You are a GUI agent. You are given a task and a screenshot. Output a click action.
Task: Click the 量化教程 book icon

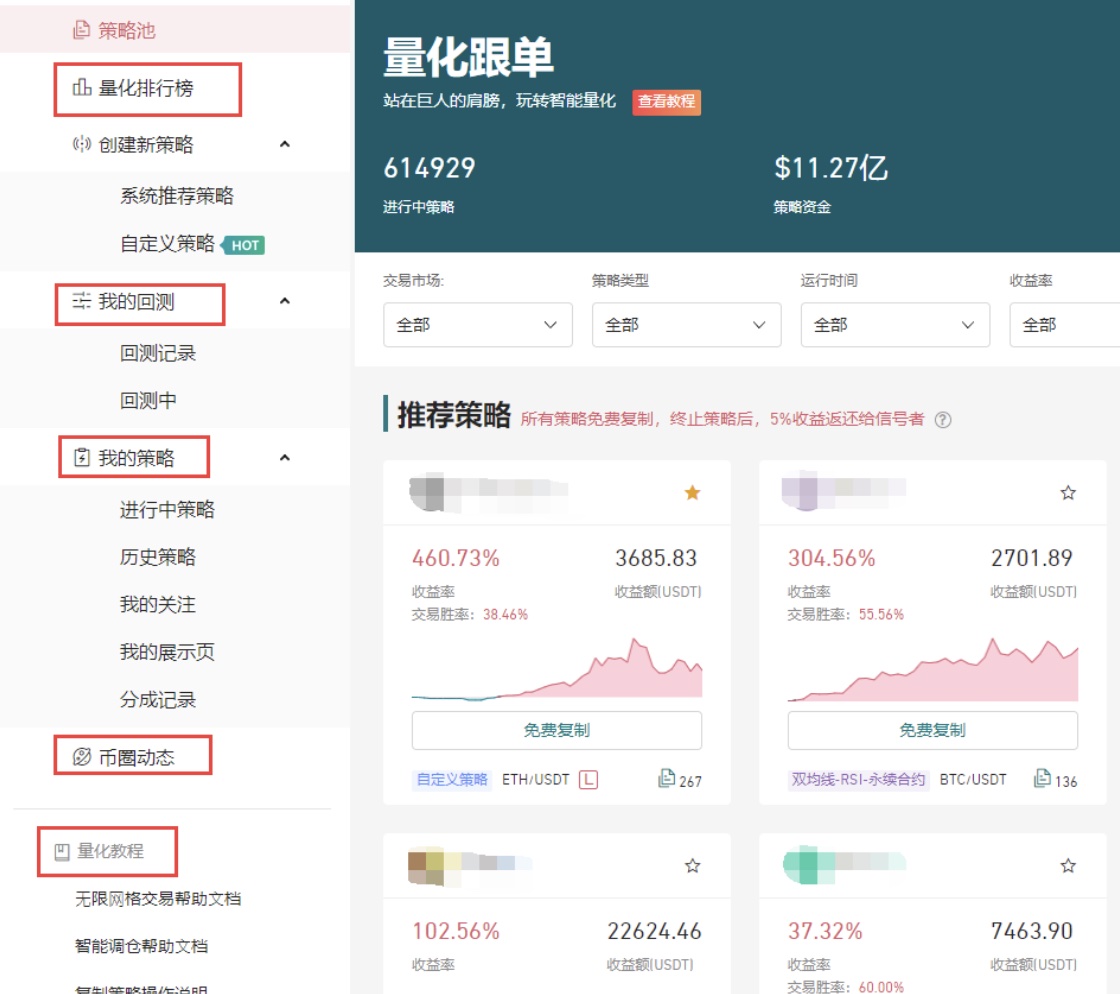(62, 851)
